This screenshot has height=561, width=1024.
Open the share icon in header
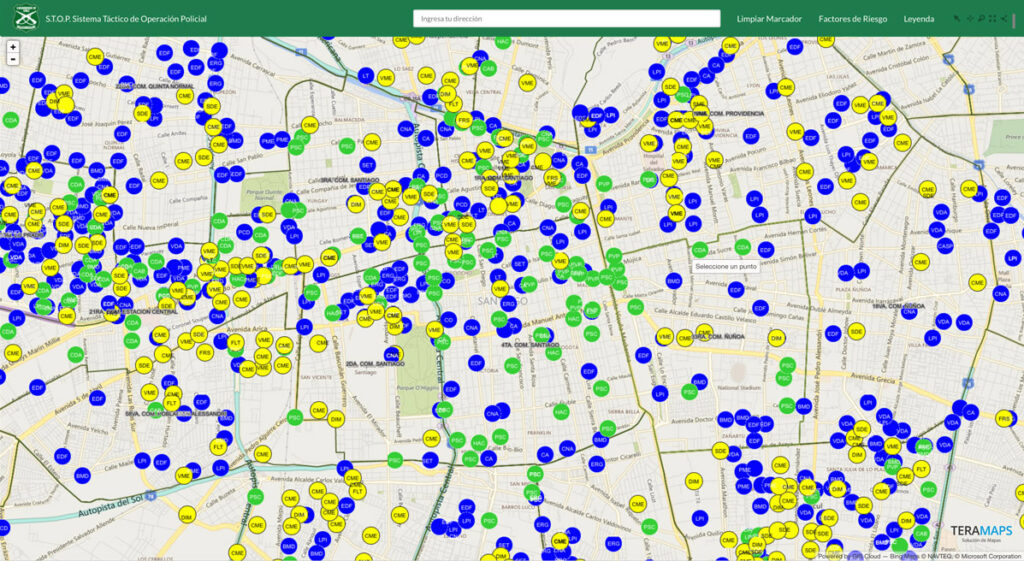[x=1004, y=18]
